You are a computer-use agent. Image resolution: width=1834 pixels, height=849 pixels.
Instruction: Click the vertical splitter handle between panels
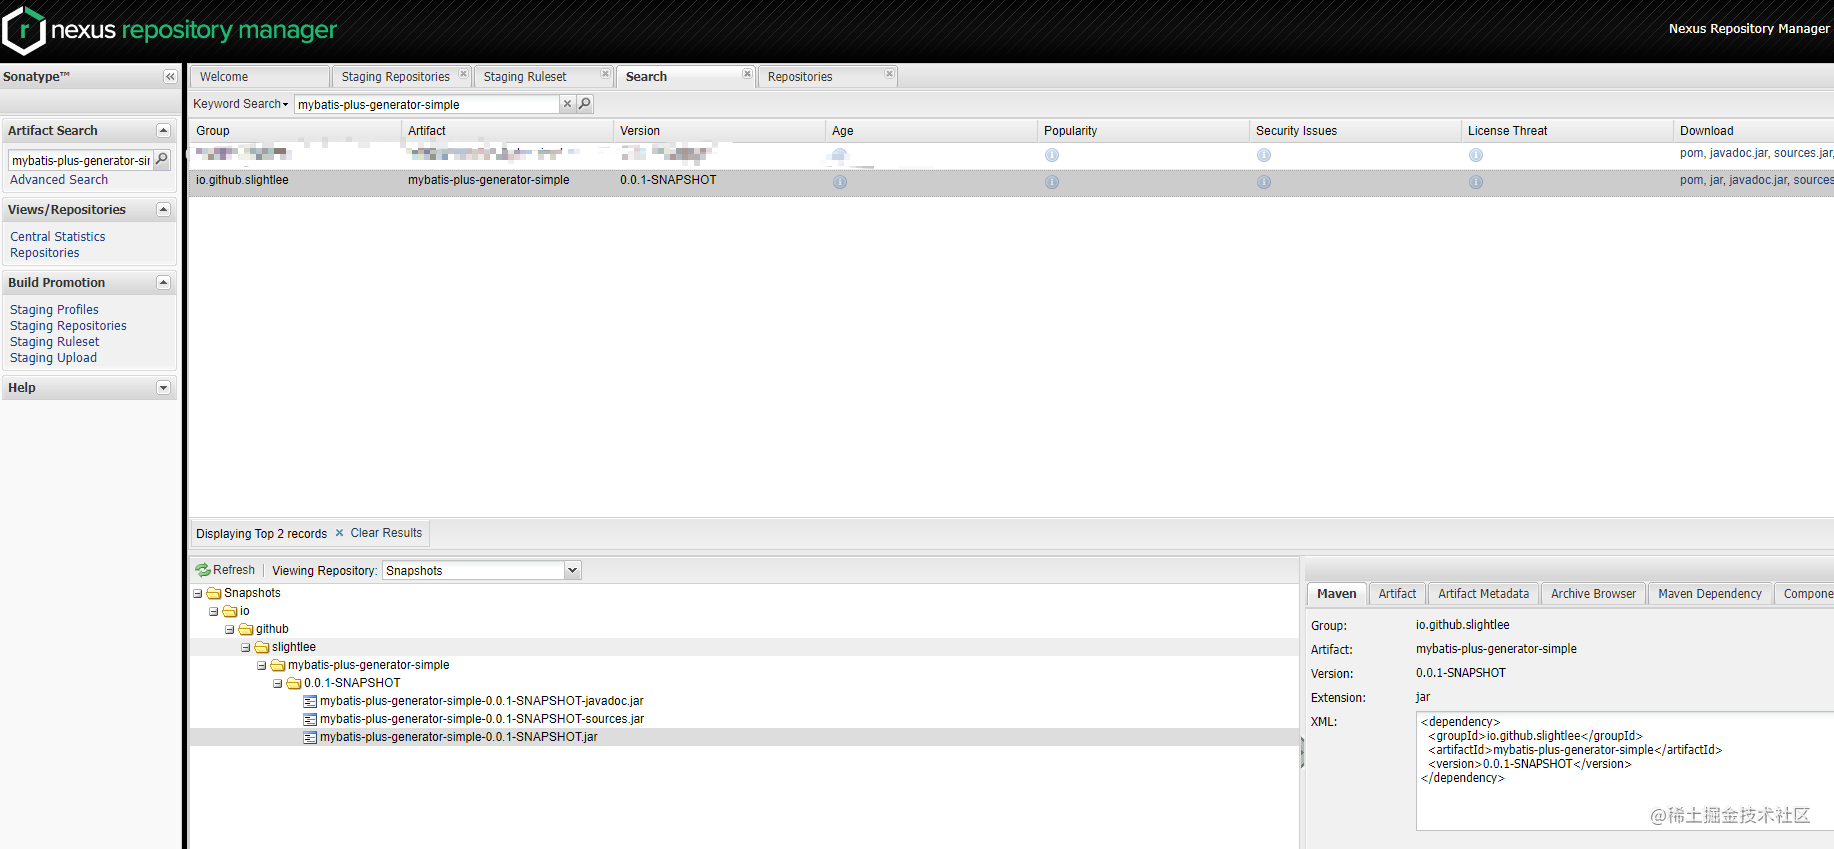(1302, 752)
